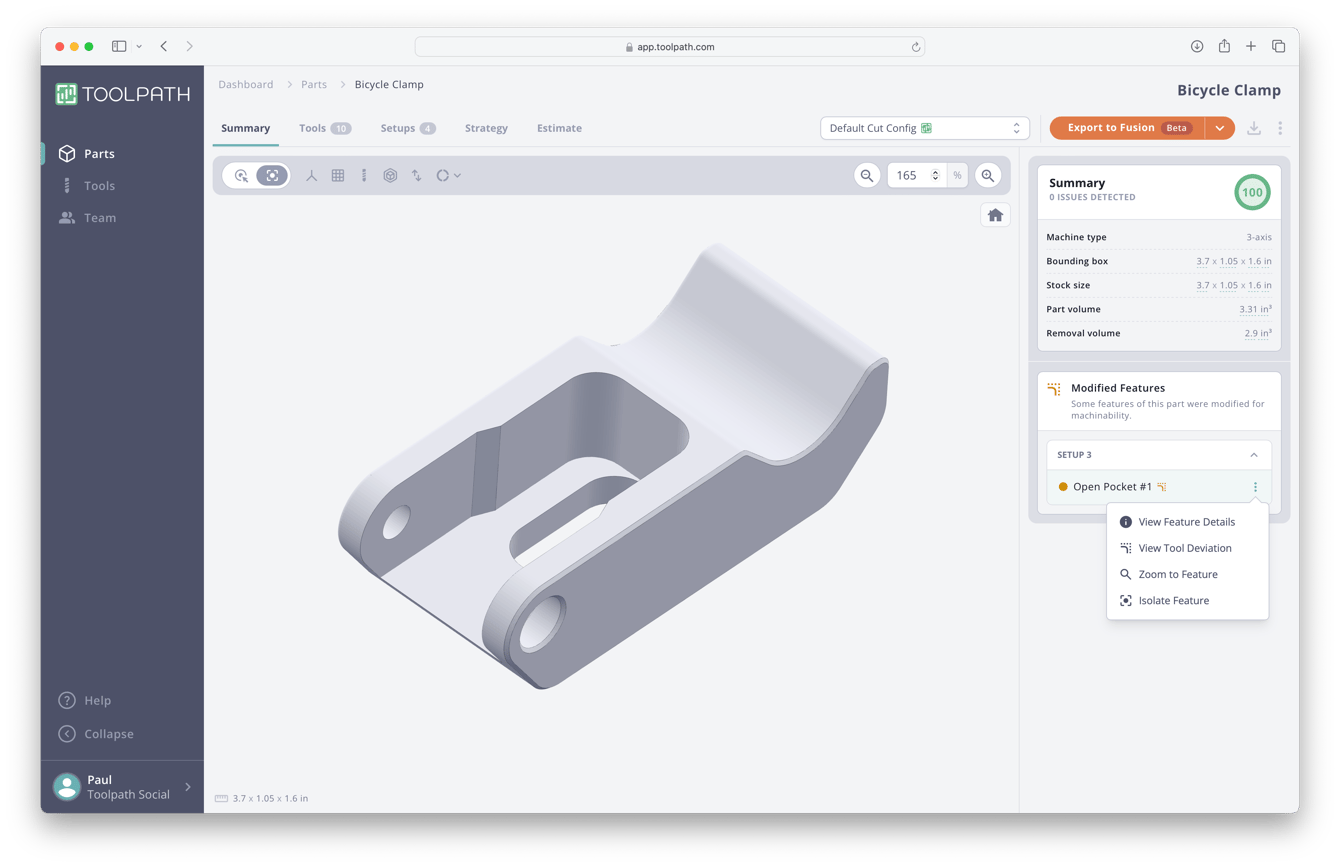Increase zoom using the 165 stepper field

point(935,170)
